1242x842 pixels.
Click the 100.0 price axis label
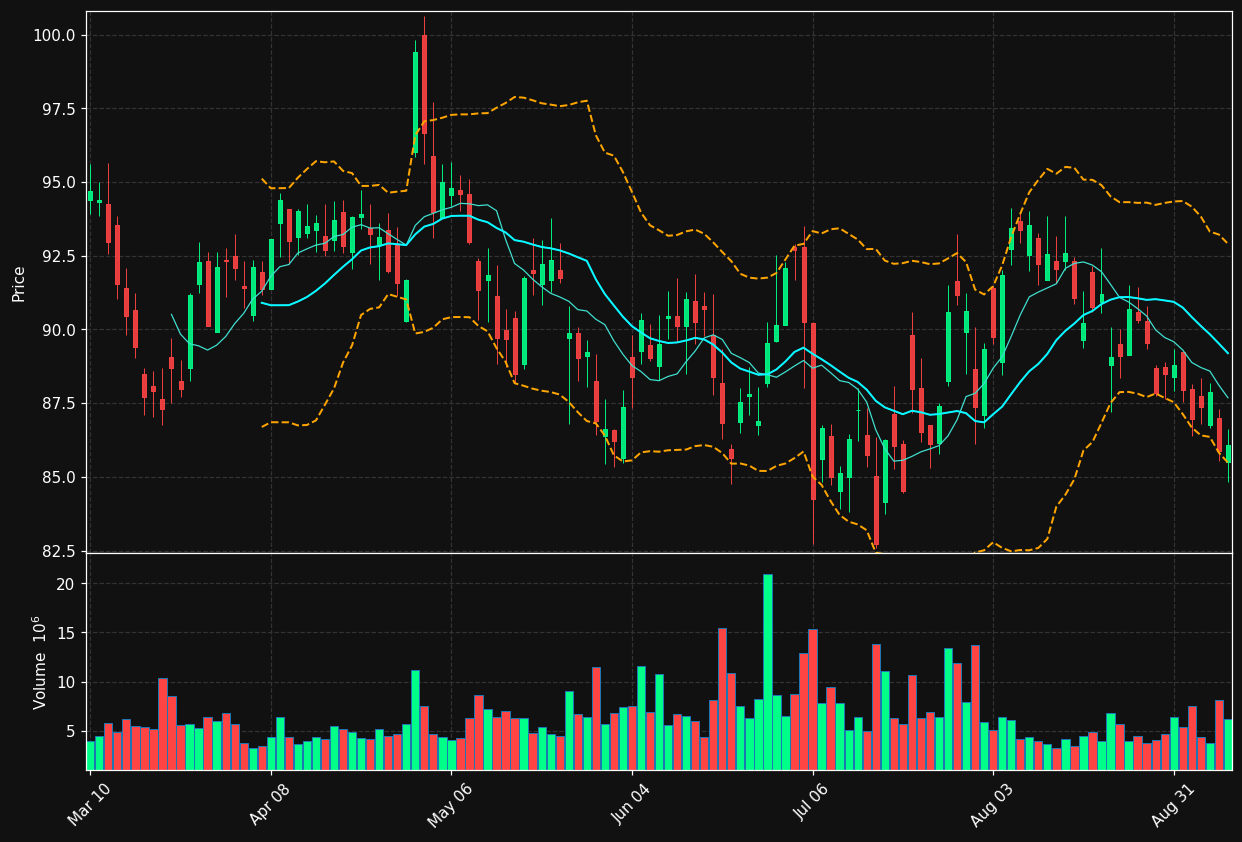55,35
